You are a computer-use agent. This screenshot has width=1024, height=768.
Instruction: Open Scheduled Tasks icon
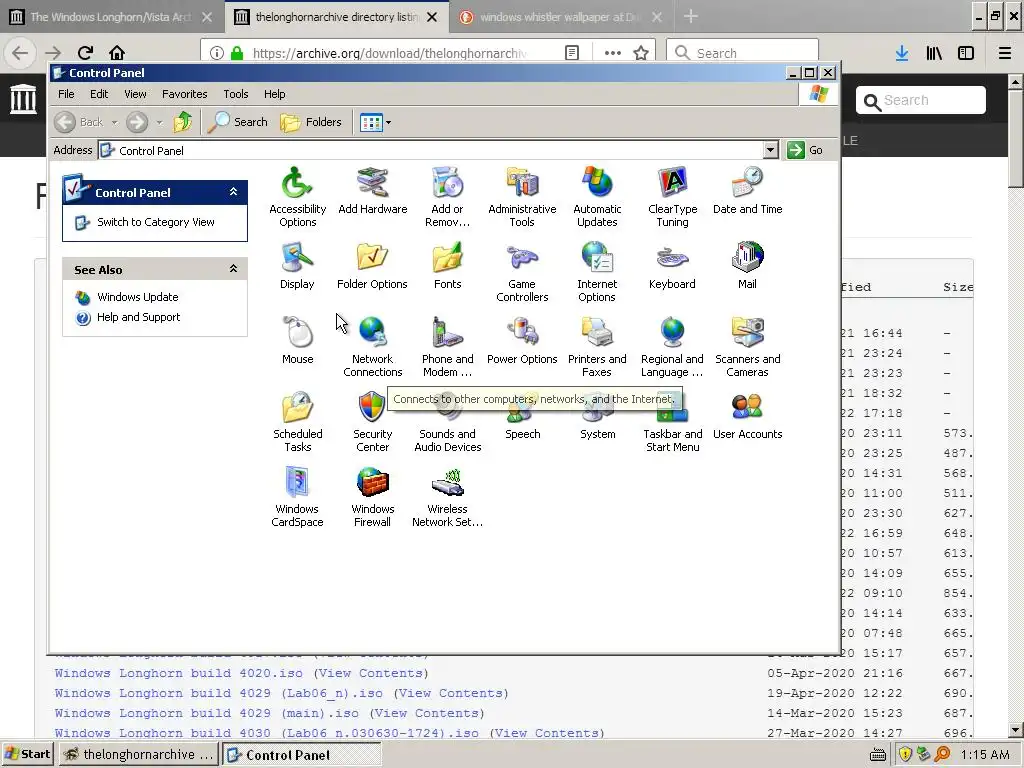(x=297, y=421)
